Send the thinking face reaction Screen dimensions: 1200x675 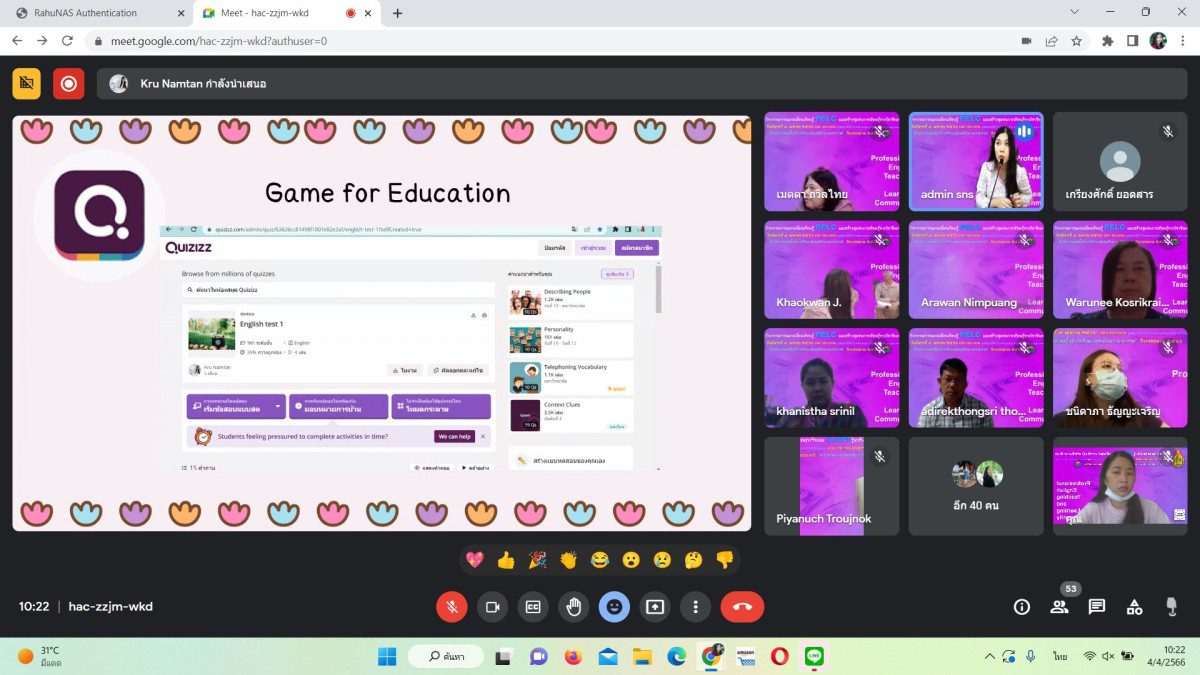click(693, 560)
